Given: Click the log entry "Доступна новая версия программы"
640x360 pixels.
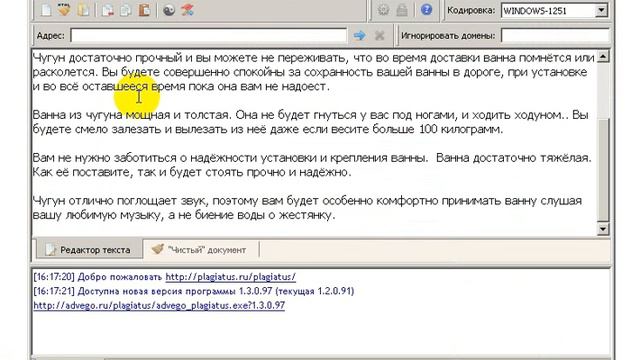Looking at the screenshot, I should (194, 291).
